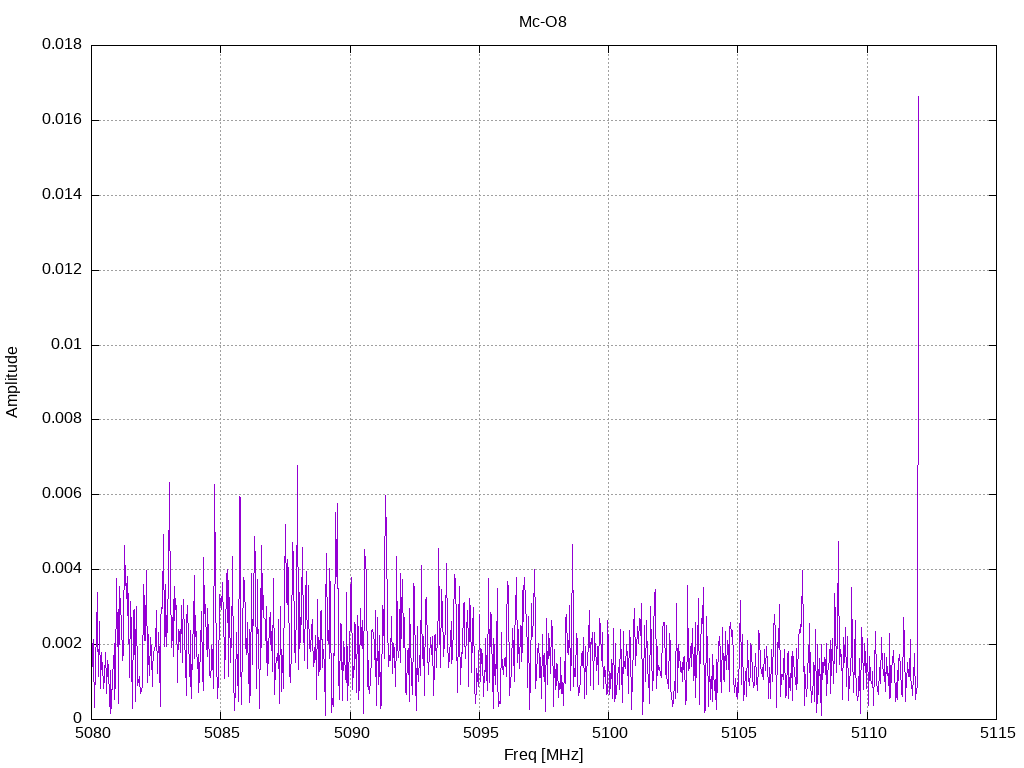Click the plot title Mc-O8
The height and width of the screenshot is (768, 1024).
point(543,22)
